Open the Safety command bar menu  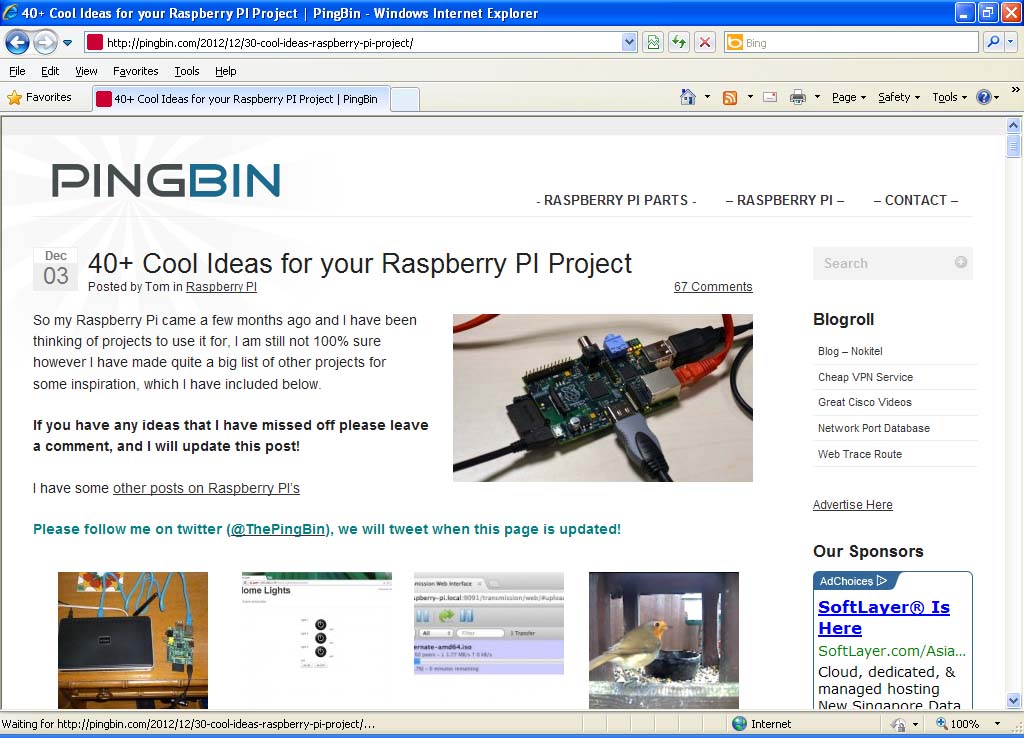point(899,97)
